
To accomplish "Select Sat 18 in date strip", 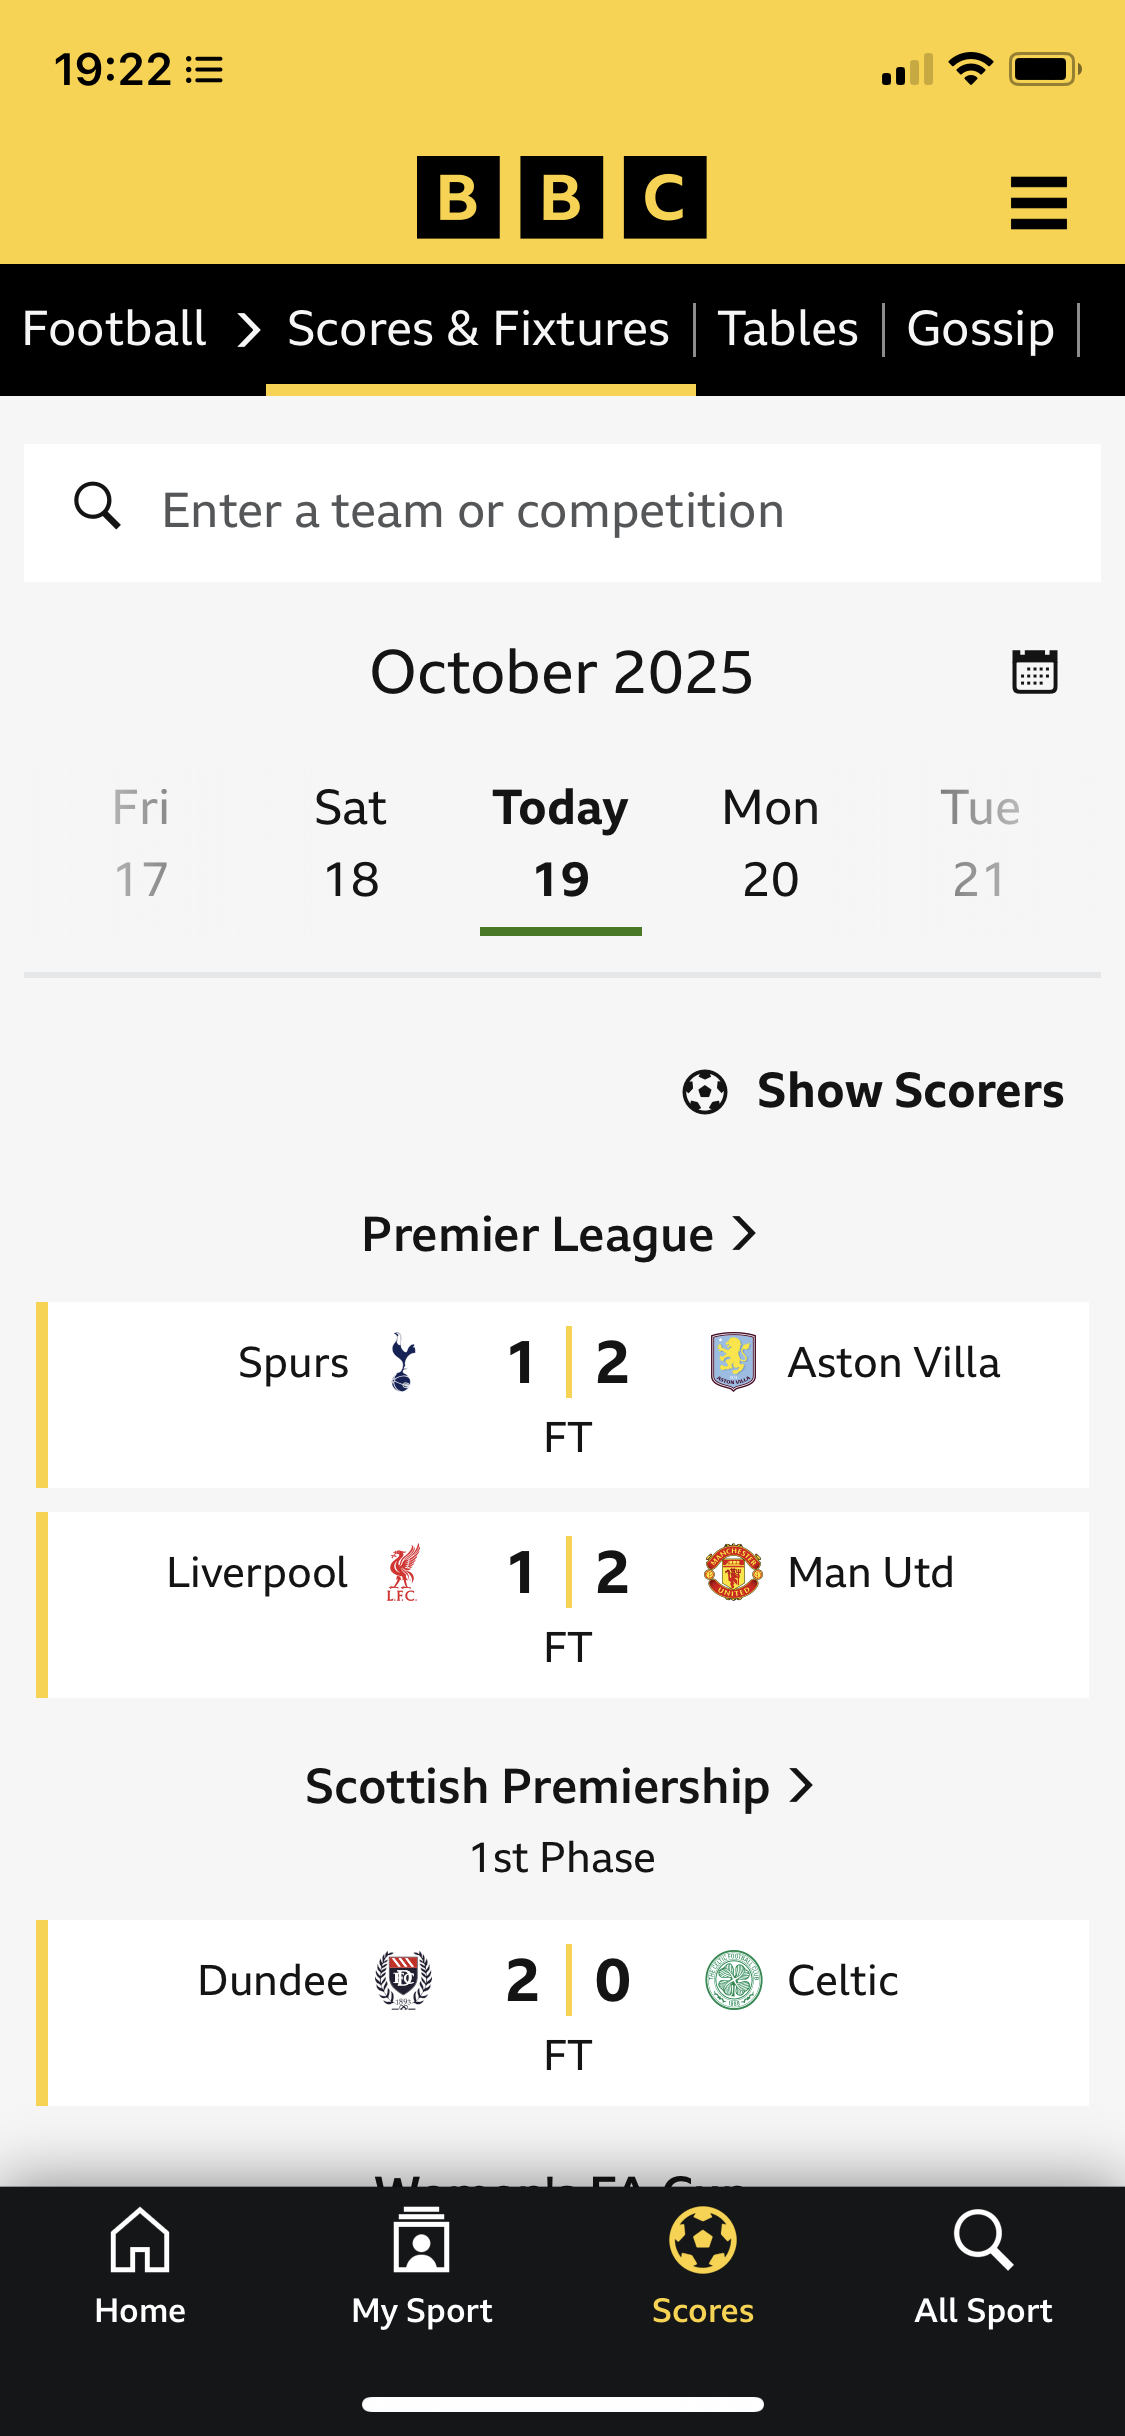I will pos(351,844).
